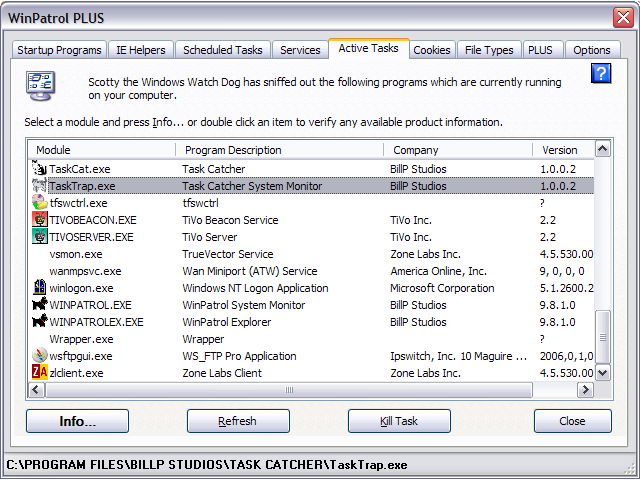
Task: Click the zlclient.exe ZA icon
Action: pyautogui.click(x=39, y=373)
